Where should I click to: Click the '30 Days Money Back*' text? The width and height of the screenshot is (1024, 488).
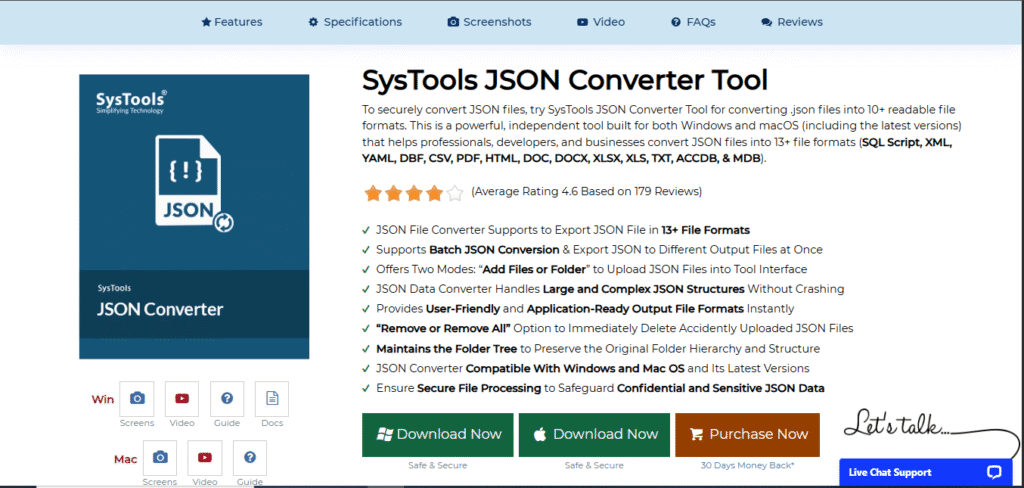tap(748, 466)
